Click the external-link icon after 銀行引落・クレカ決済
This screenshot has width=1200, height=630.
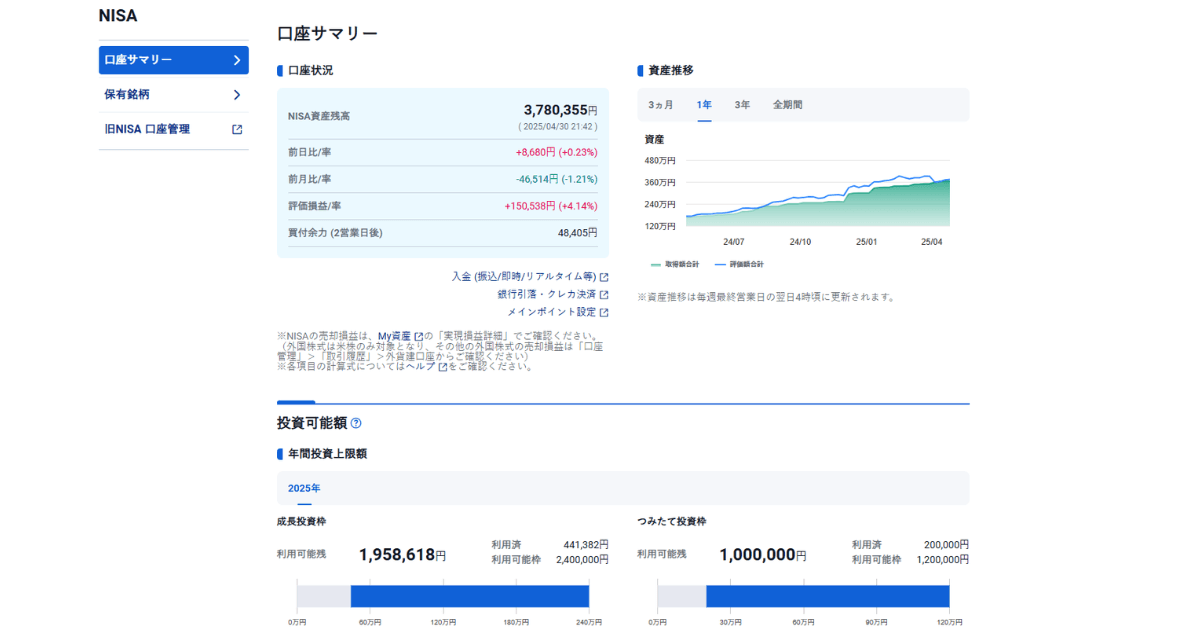point(604,295)
